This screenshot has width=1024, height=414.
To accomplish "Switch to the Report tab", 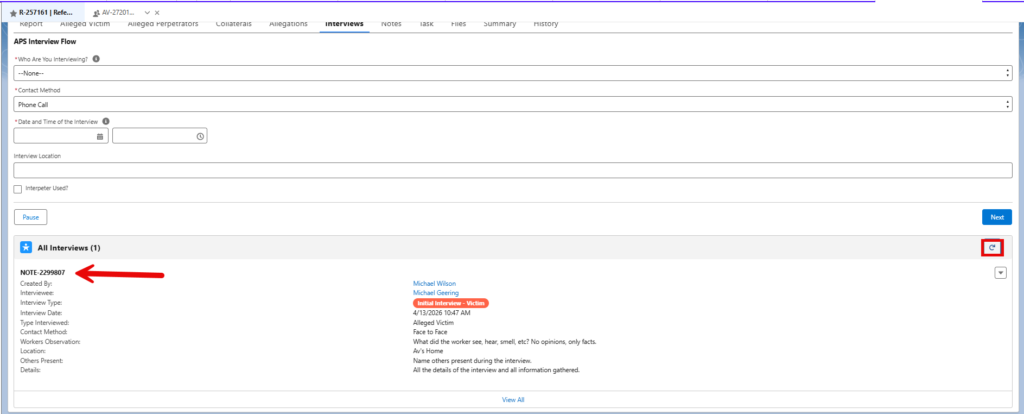I will click(31, 24).
